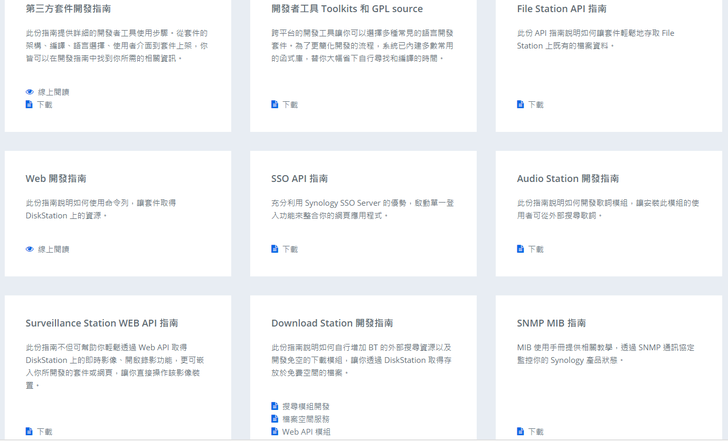Open 線上閱讀 link for 第三方套件開發指南
This screenshot has width=728, height=441.
click(54, 92)
